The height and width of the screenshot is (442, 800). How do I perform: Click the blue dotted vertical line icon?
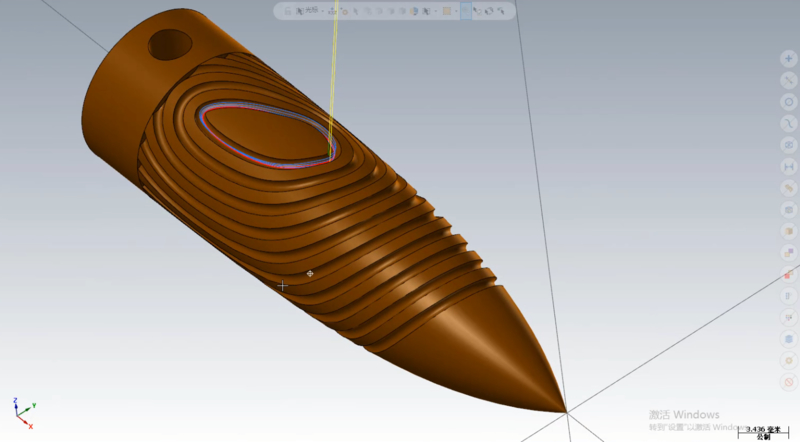click(789, 296)
